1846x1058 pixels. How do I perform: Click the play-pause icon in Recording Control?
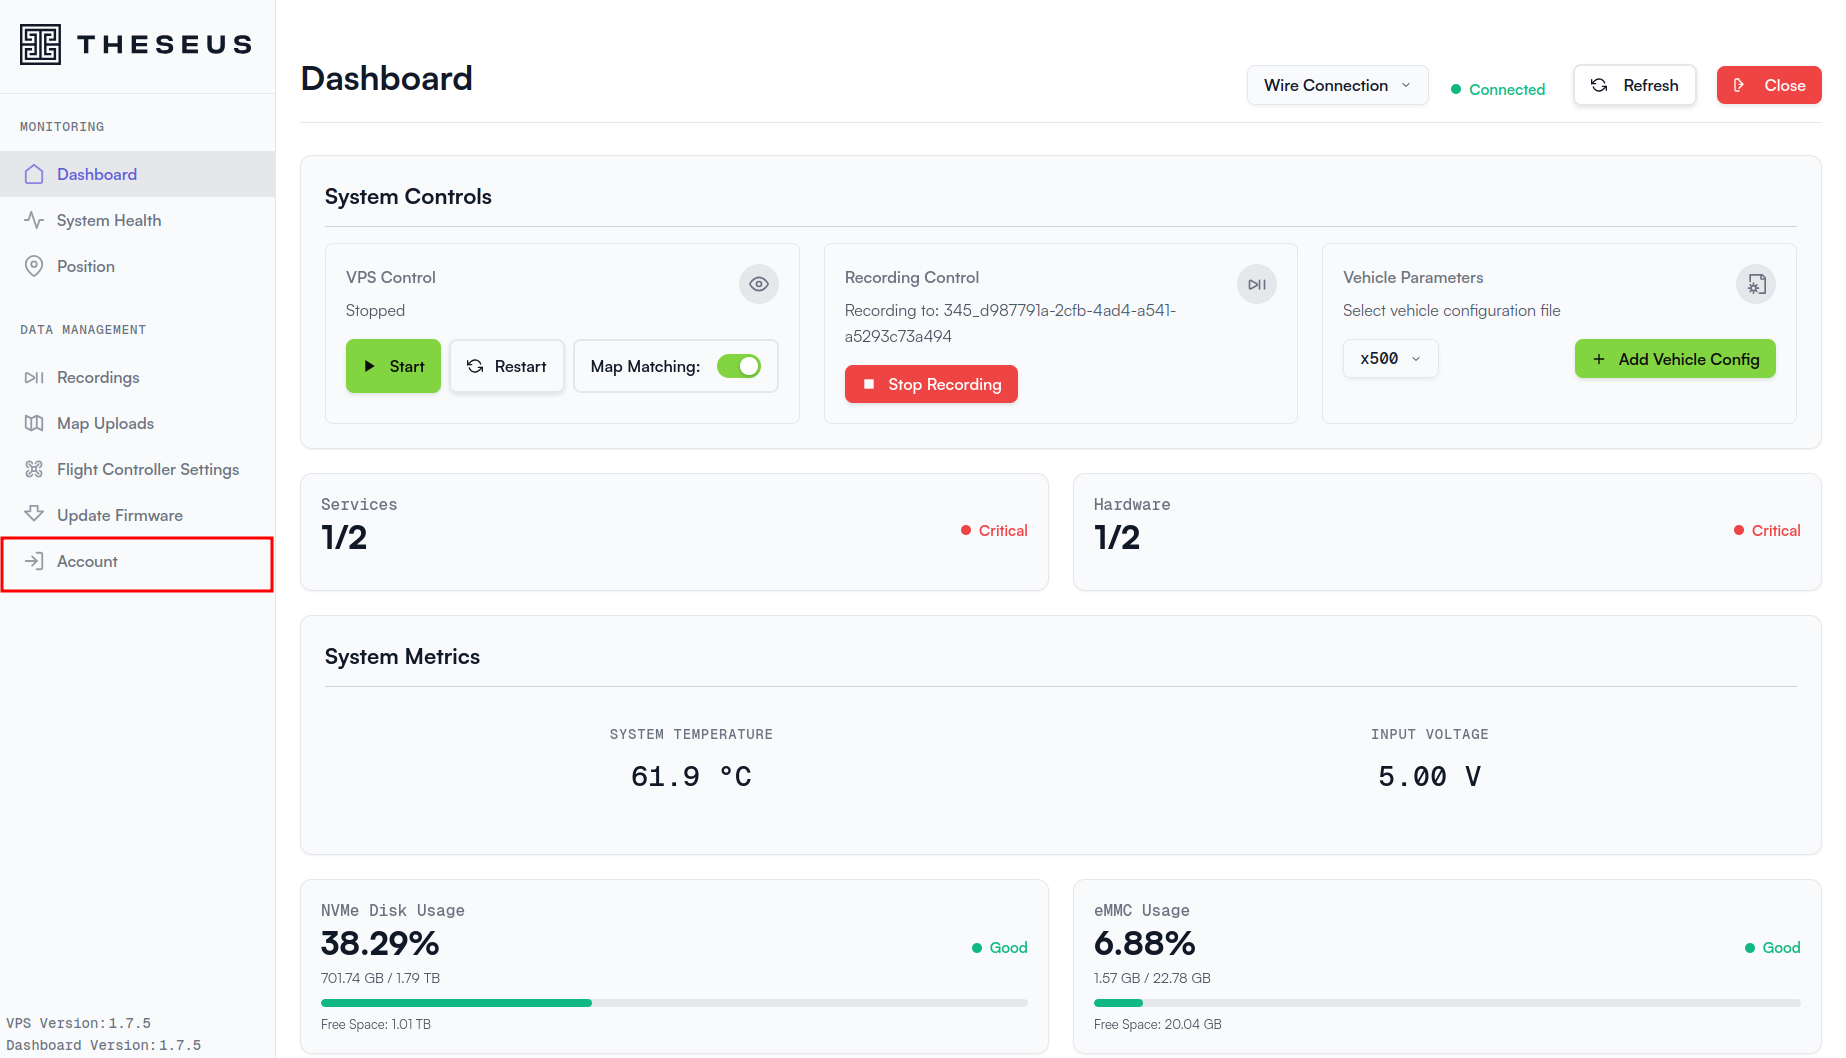(x=1256, y=284)
